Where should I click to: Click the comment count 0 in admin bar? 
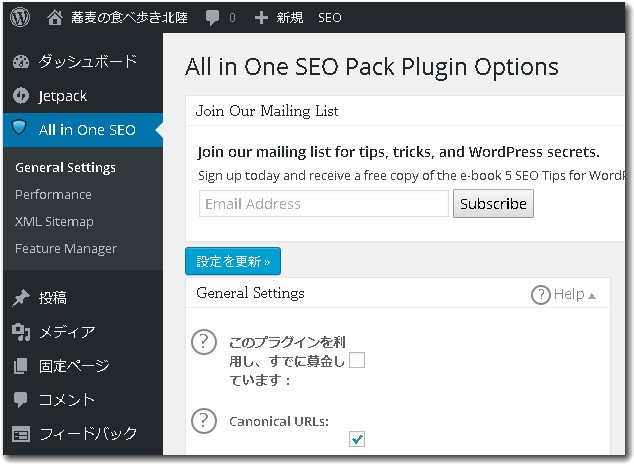point(232,18)
